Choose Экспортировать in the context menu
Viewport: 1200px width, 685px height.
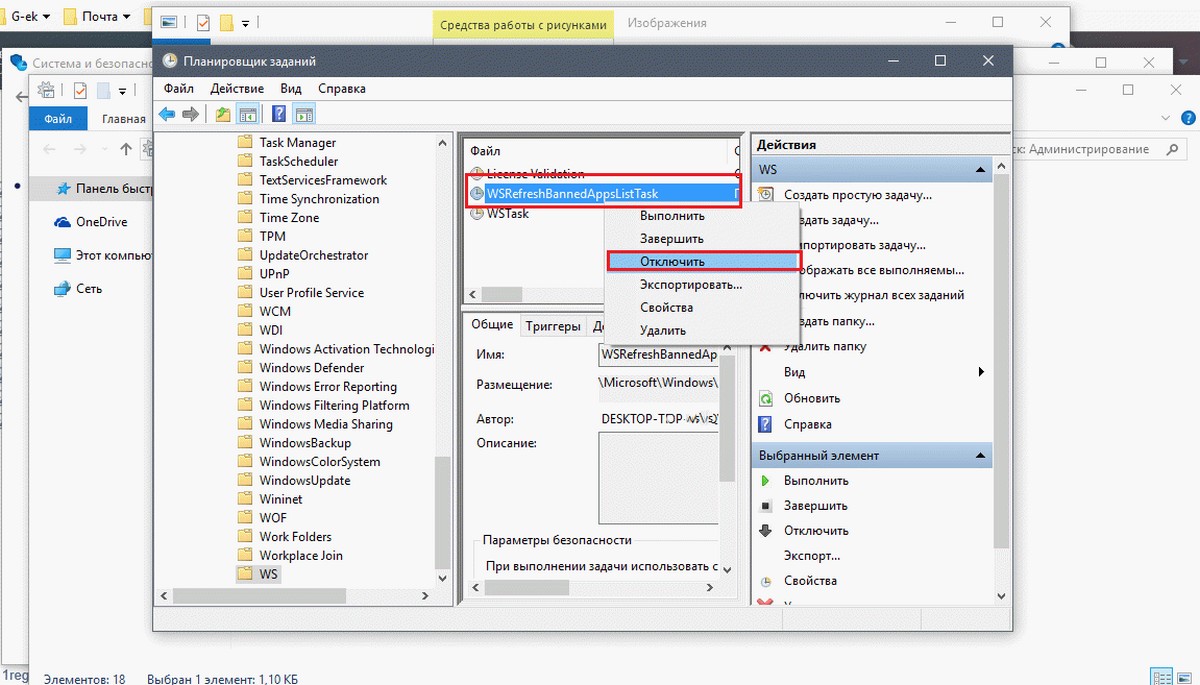pyautogui.click(x=701, y=285)
